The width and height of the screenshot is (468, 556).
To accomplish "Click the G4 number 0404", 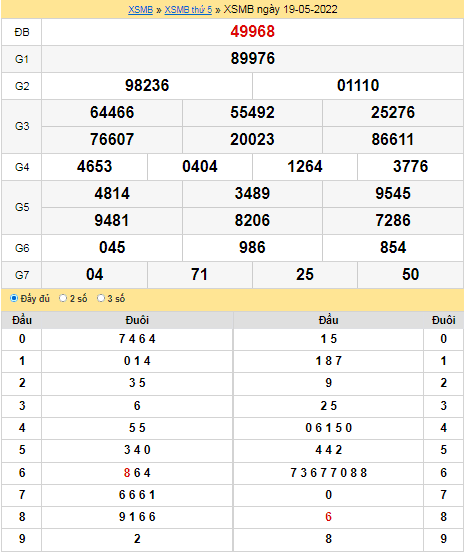I will pyautogui.click(x=200, y=166).
